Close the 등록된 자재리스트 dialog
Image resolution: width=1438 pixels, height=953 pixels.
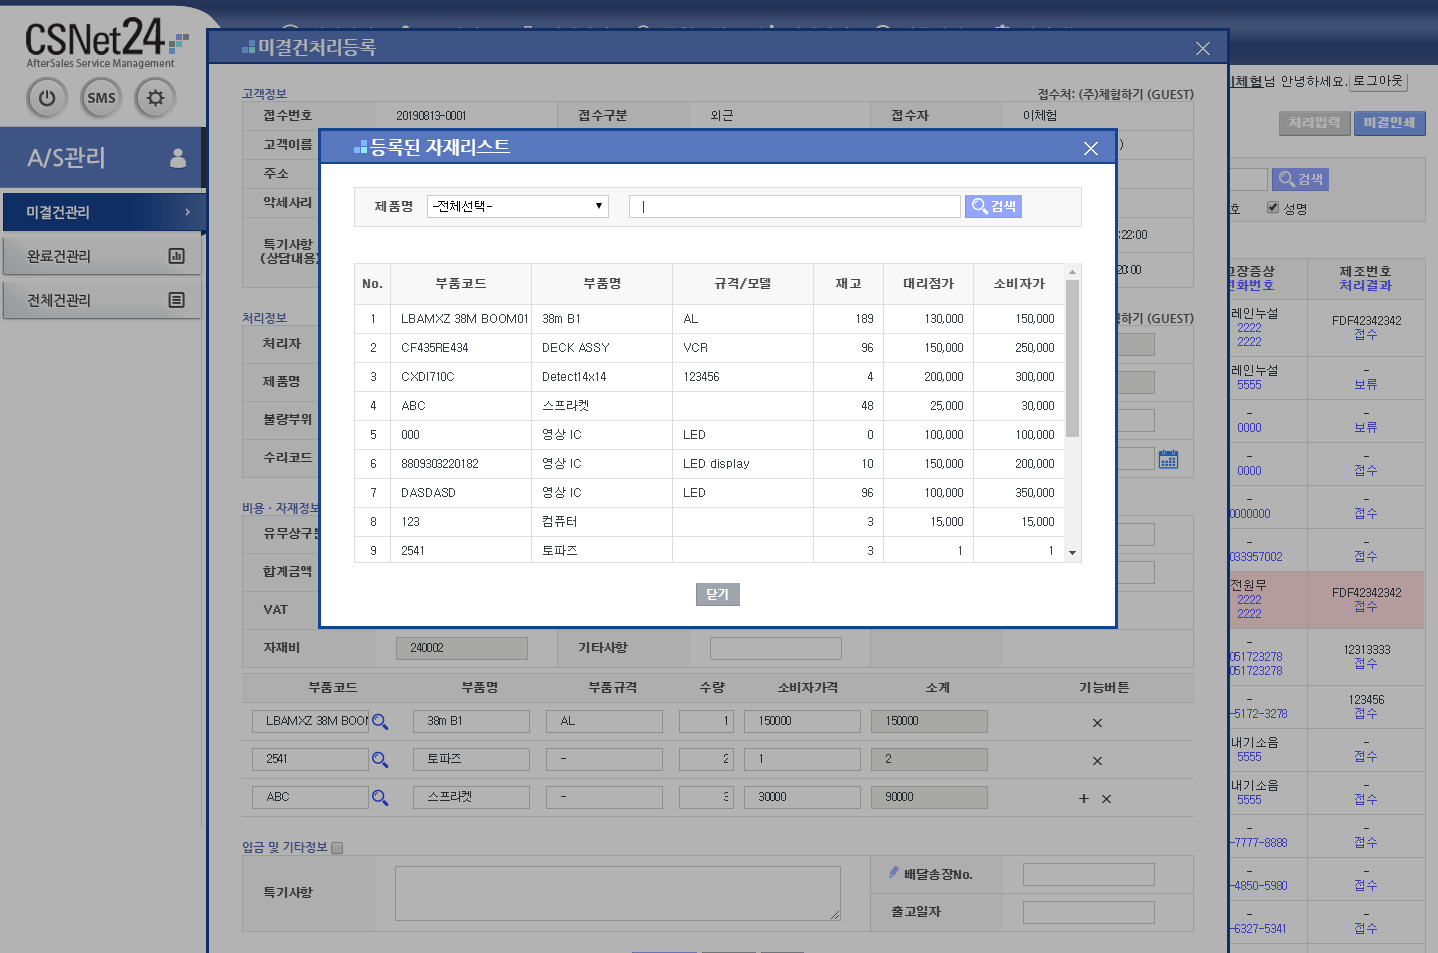pos(1091,148)
